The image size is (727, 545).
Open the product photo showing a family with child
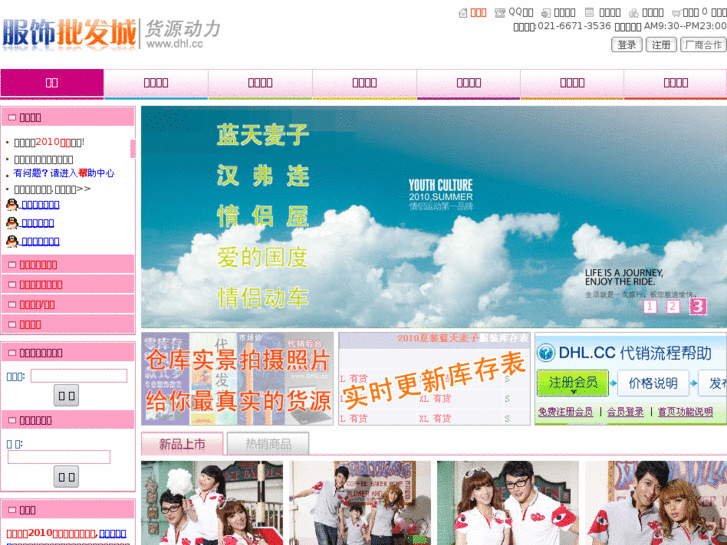pyautogui.click(x=360, y=503)
